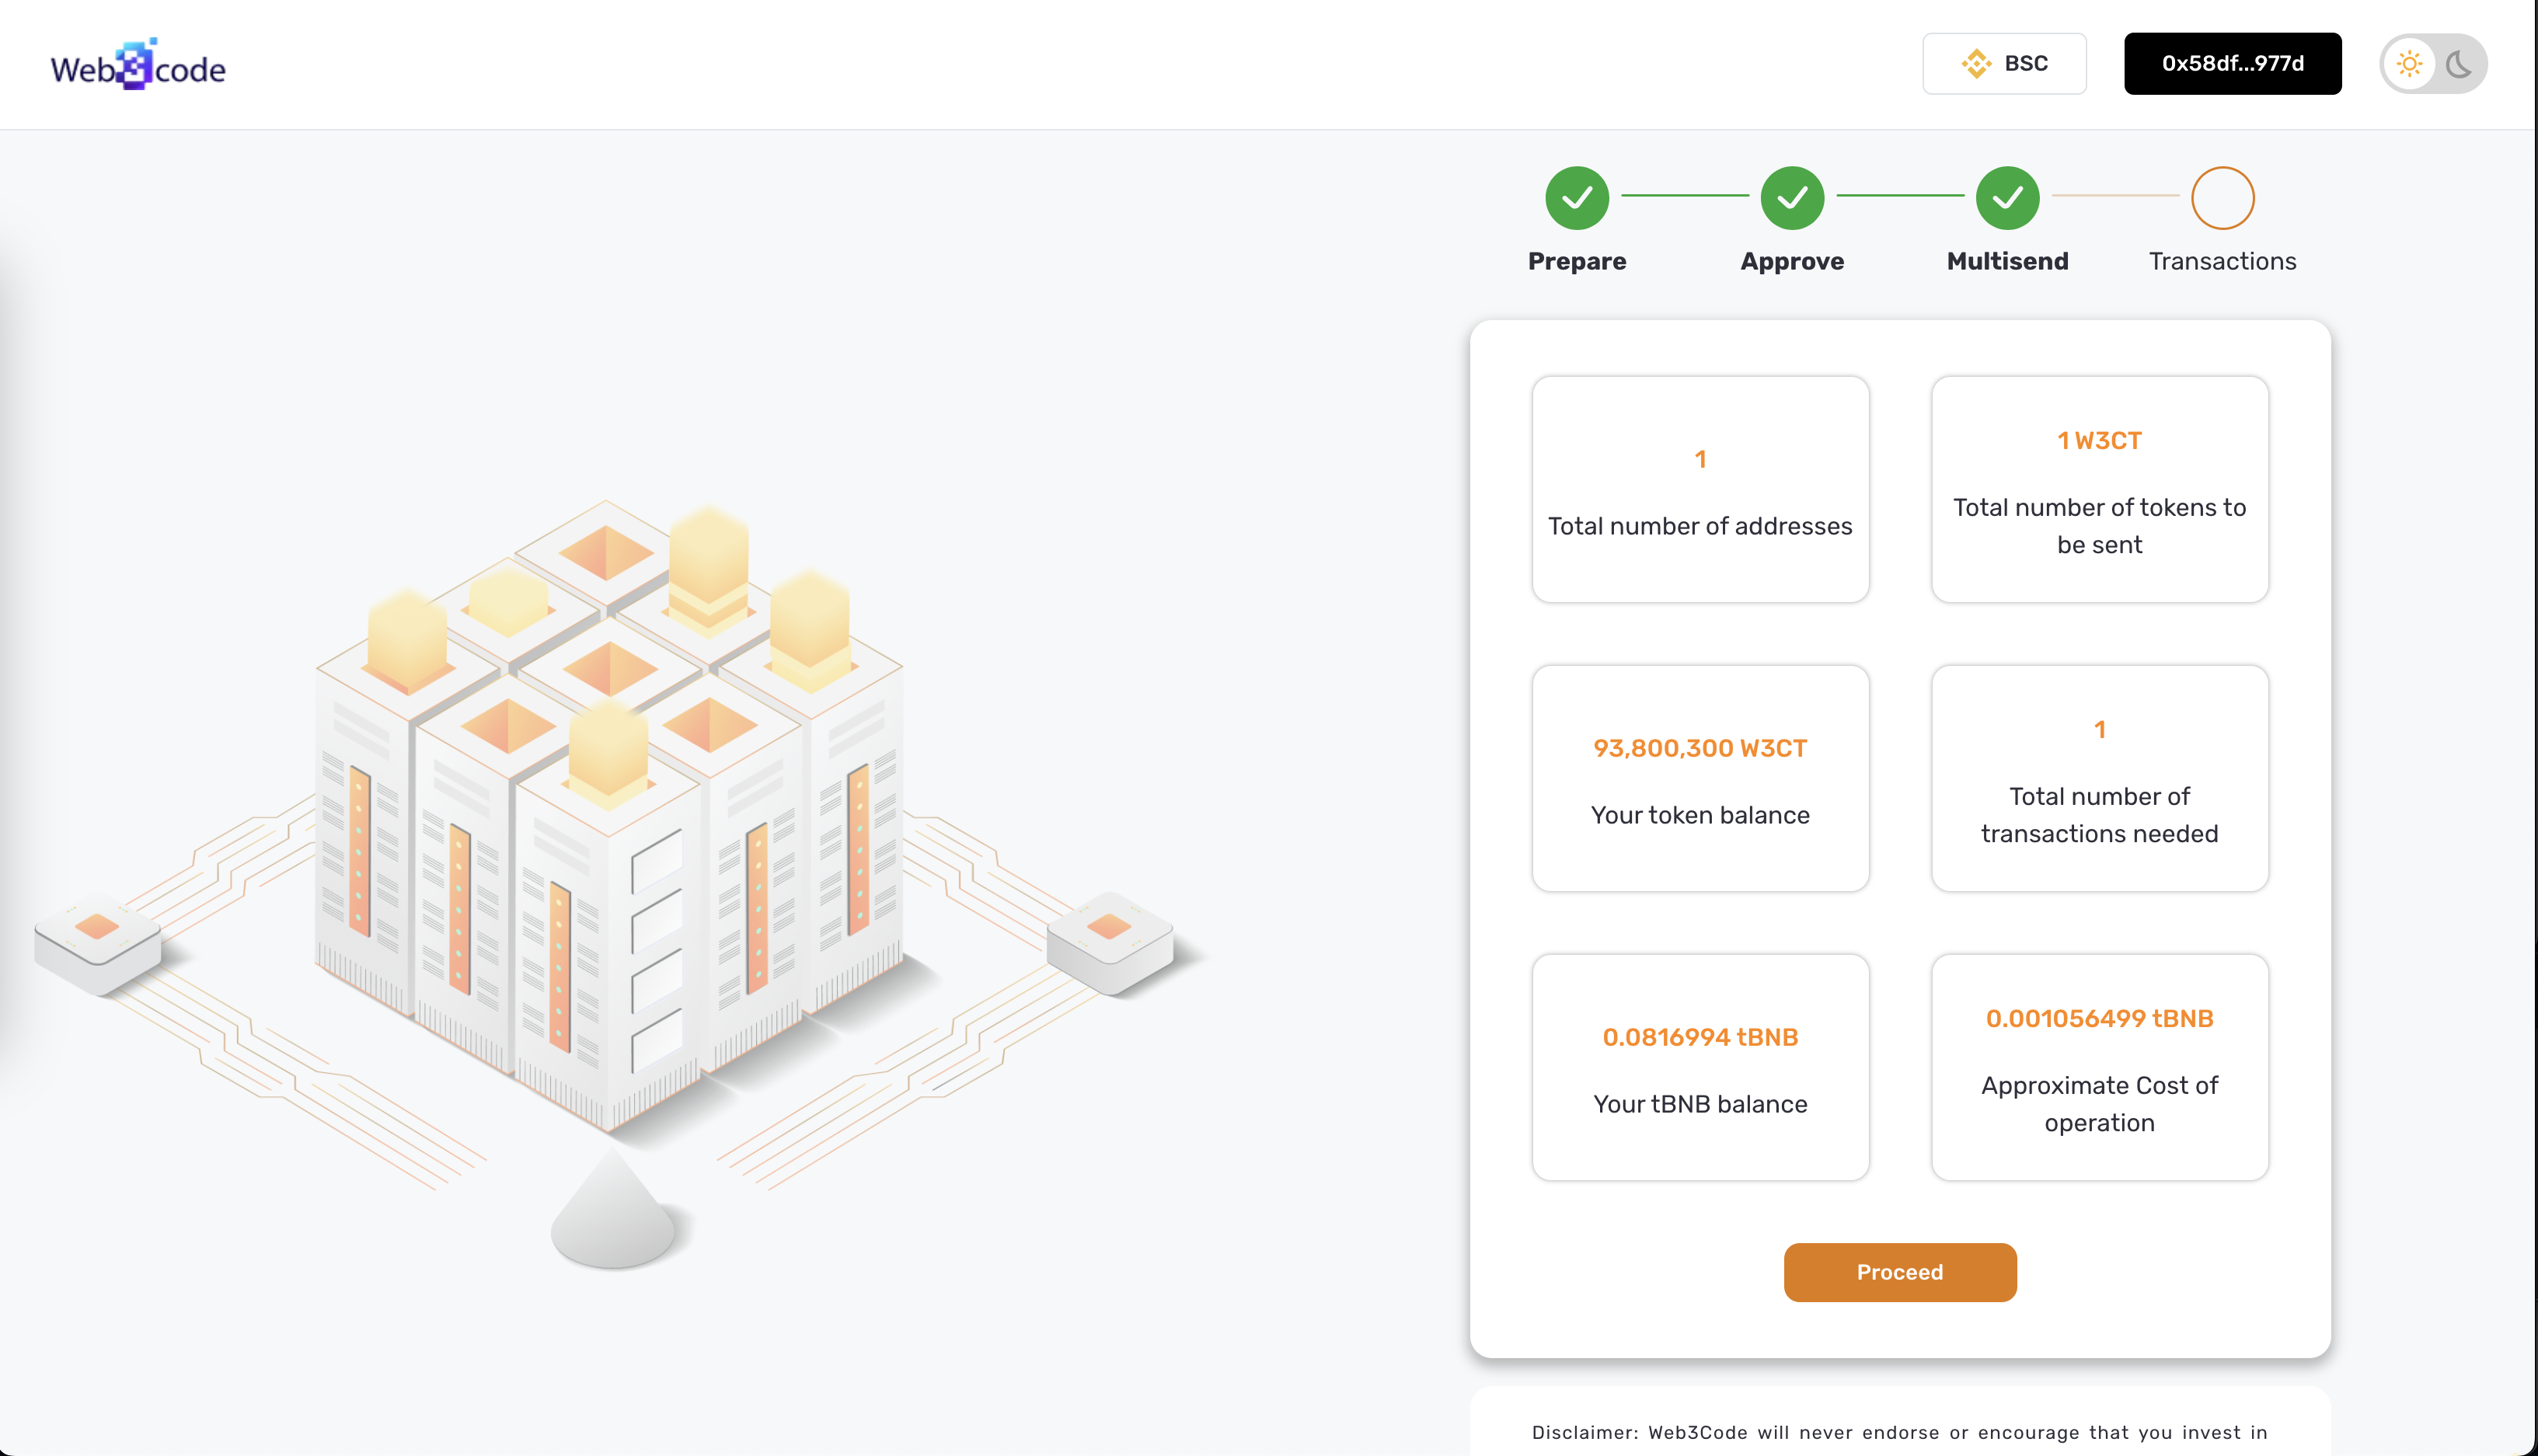Switch to dark mode moon icon
Image resolution: width=2538 pixels, height=1456 pixels.
(2459, 64)
